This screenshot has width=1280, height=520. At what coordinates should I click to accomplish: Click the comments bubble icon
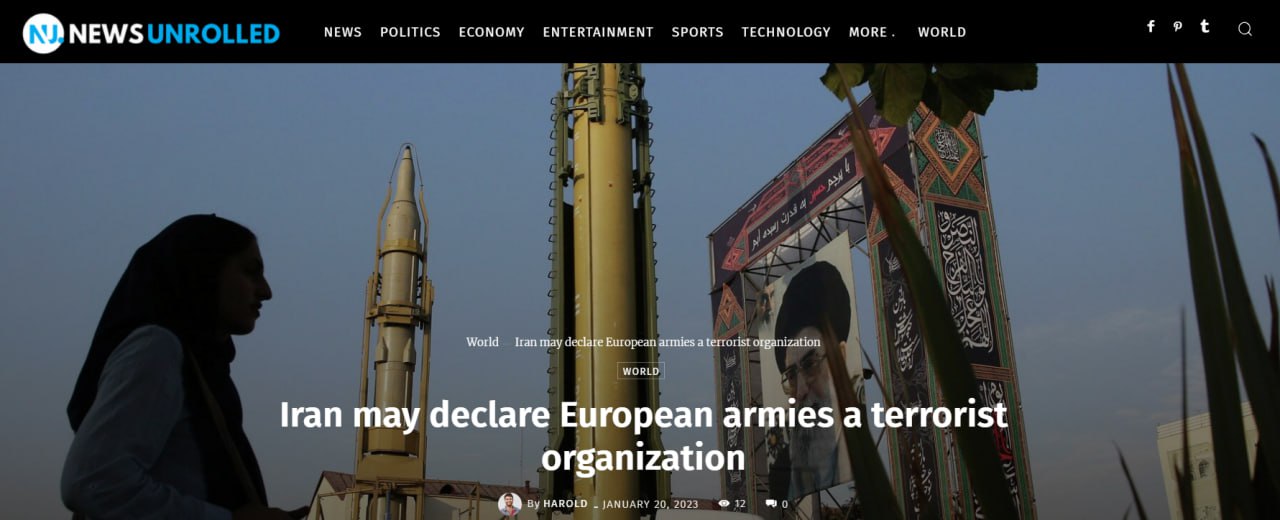[x=771, y=504]
